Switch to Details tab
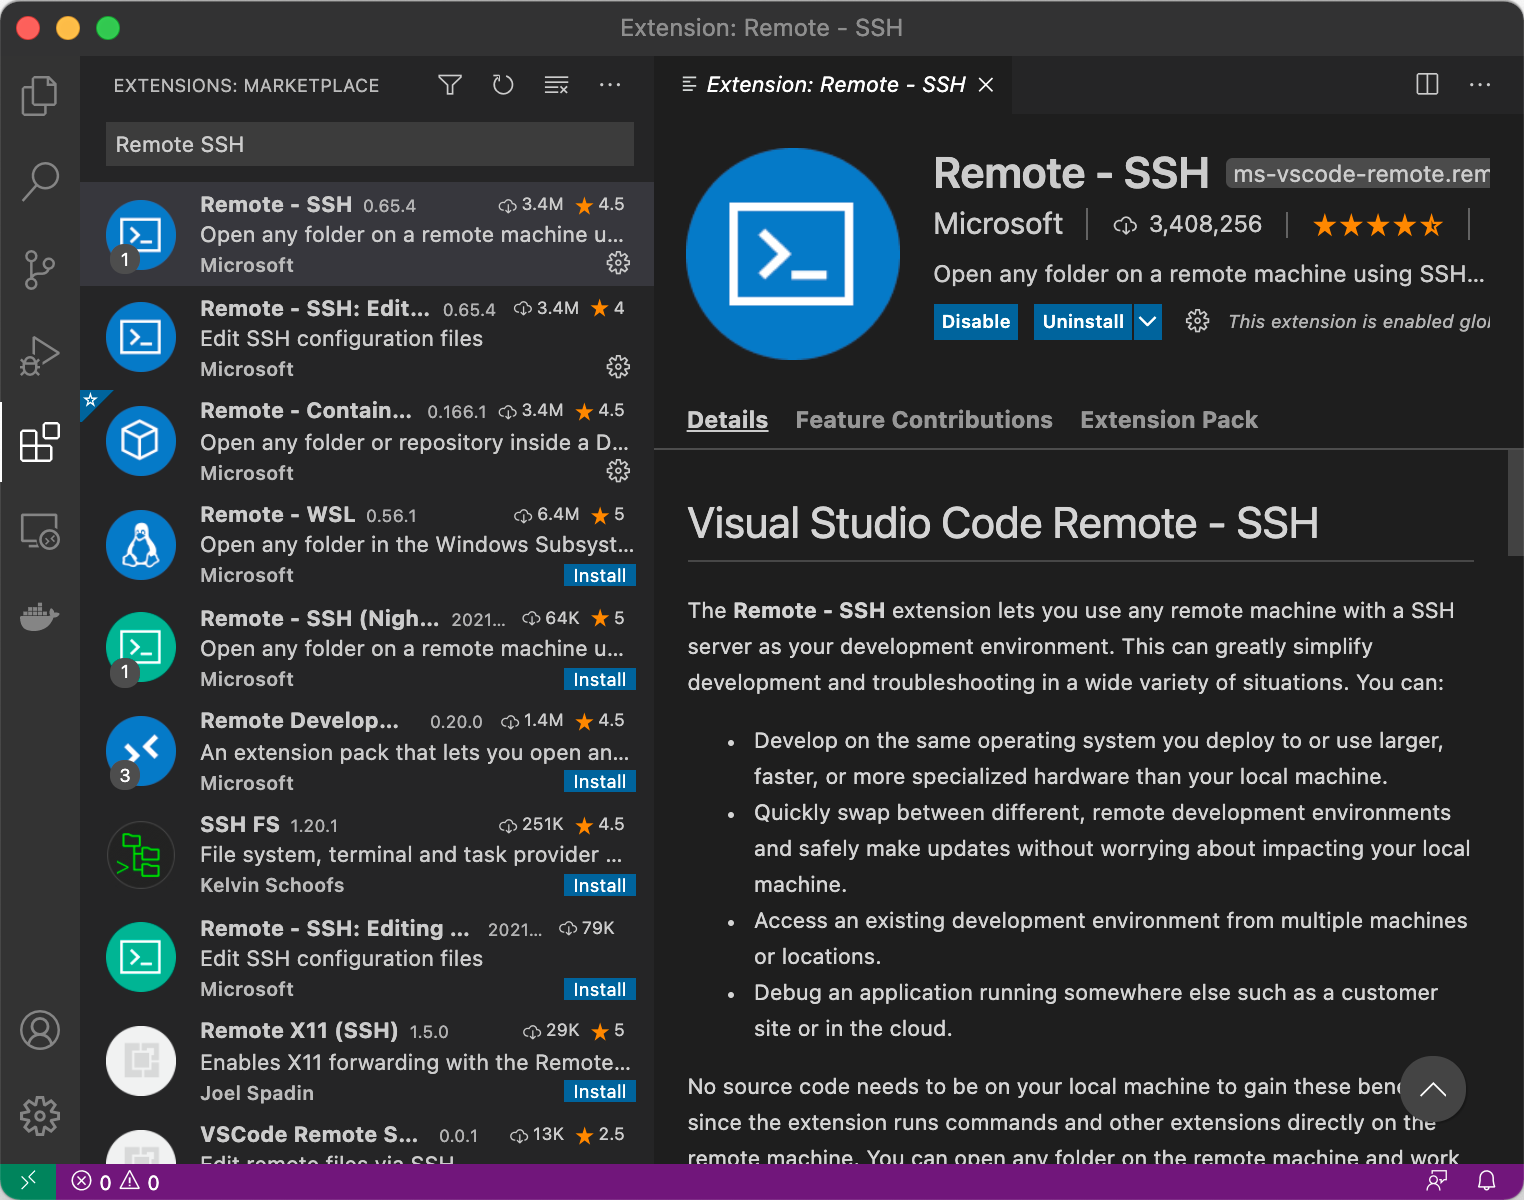The height and width of the screenshot is (1200, 1524). [x=727, y=420]
